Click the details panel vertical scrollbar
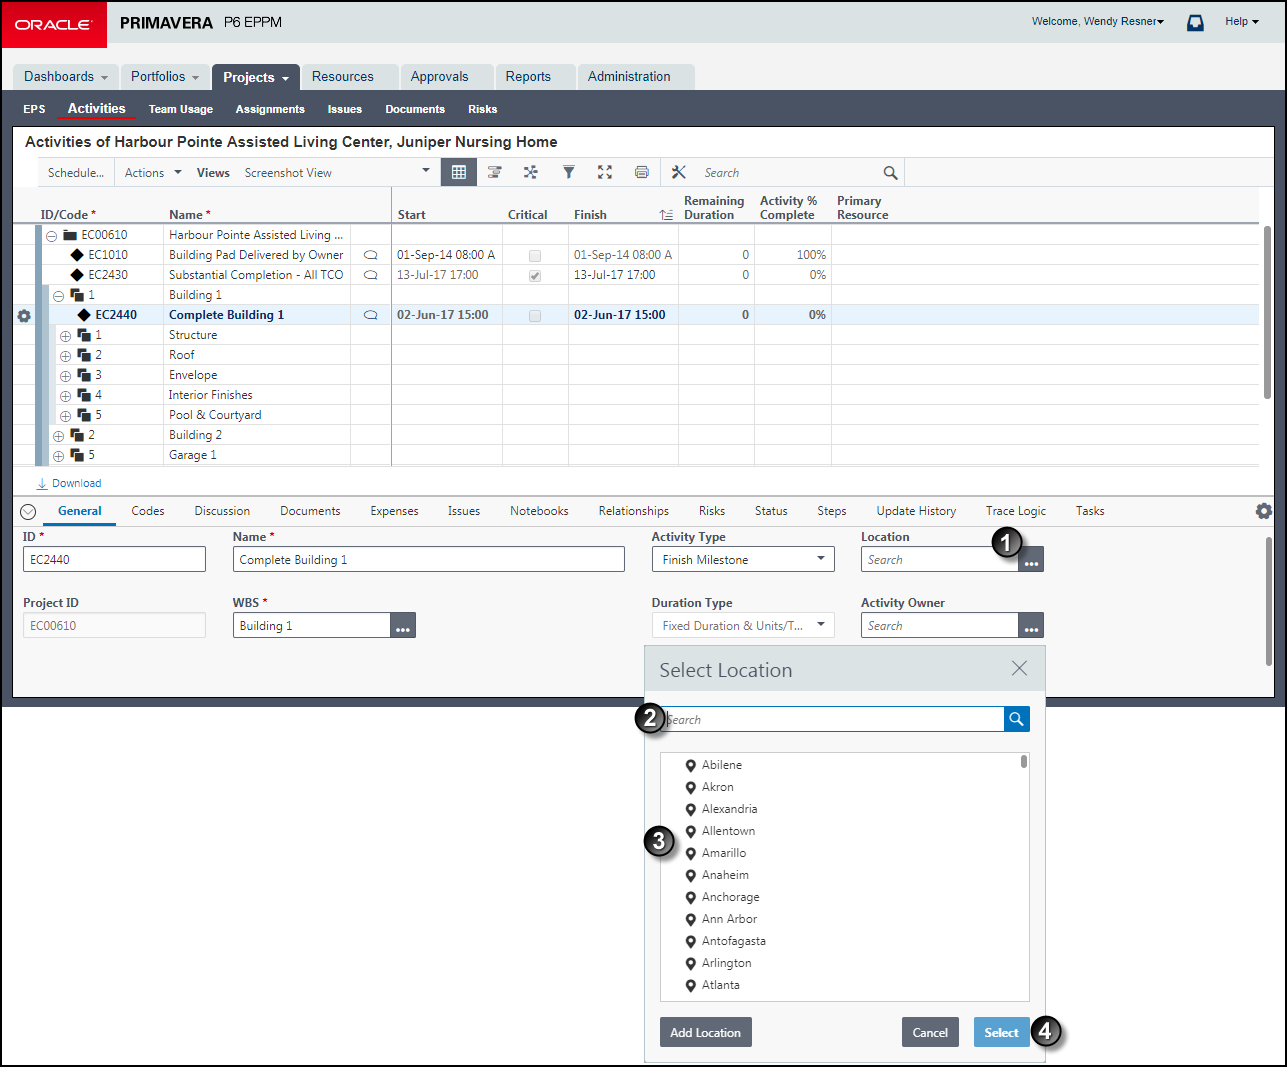Image resolution: width=1287 pixels, height=1067 pixels. tap(1269, 601)
